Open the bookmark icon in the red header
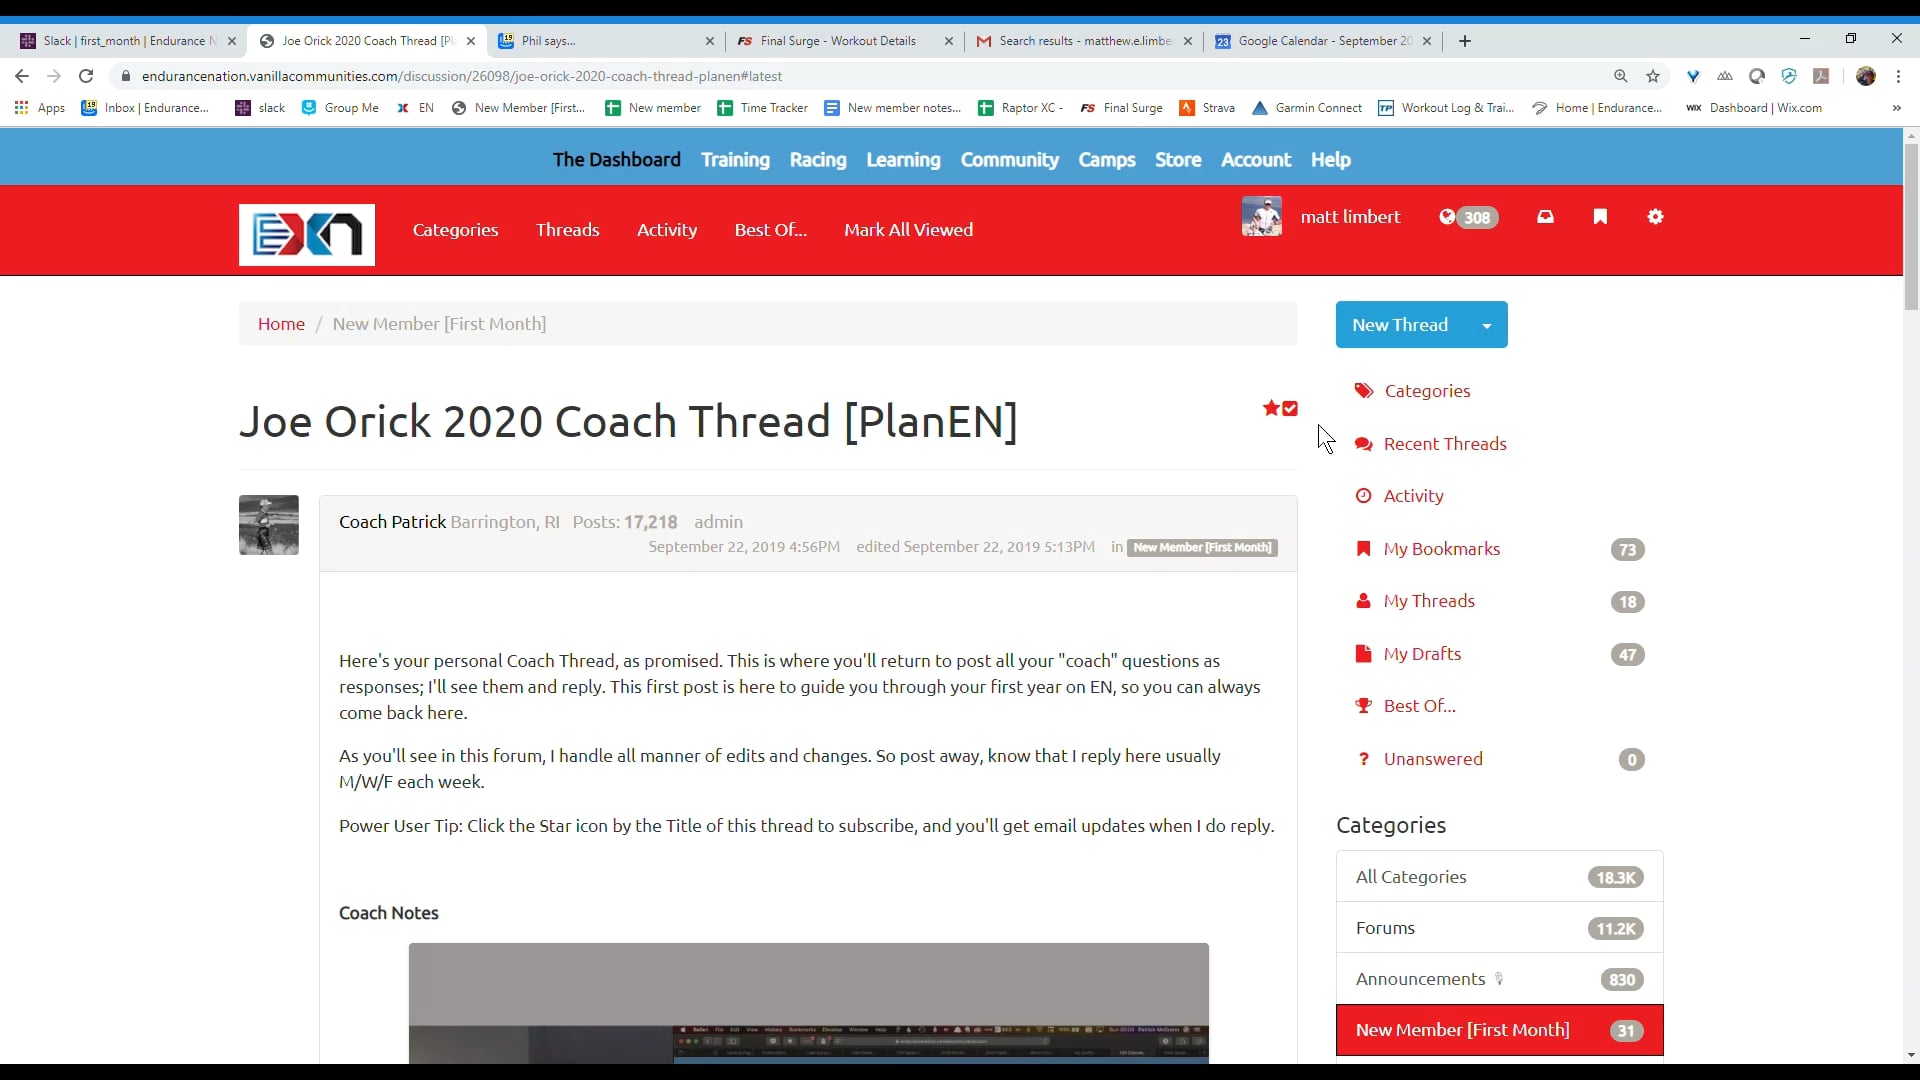This screenshot has width=1920, height=1080. (x=1600, y=217)
